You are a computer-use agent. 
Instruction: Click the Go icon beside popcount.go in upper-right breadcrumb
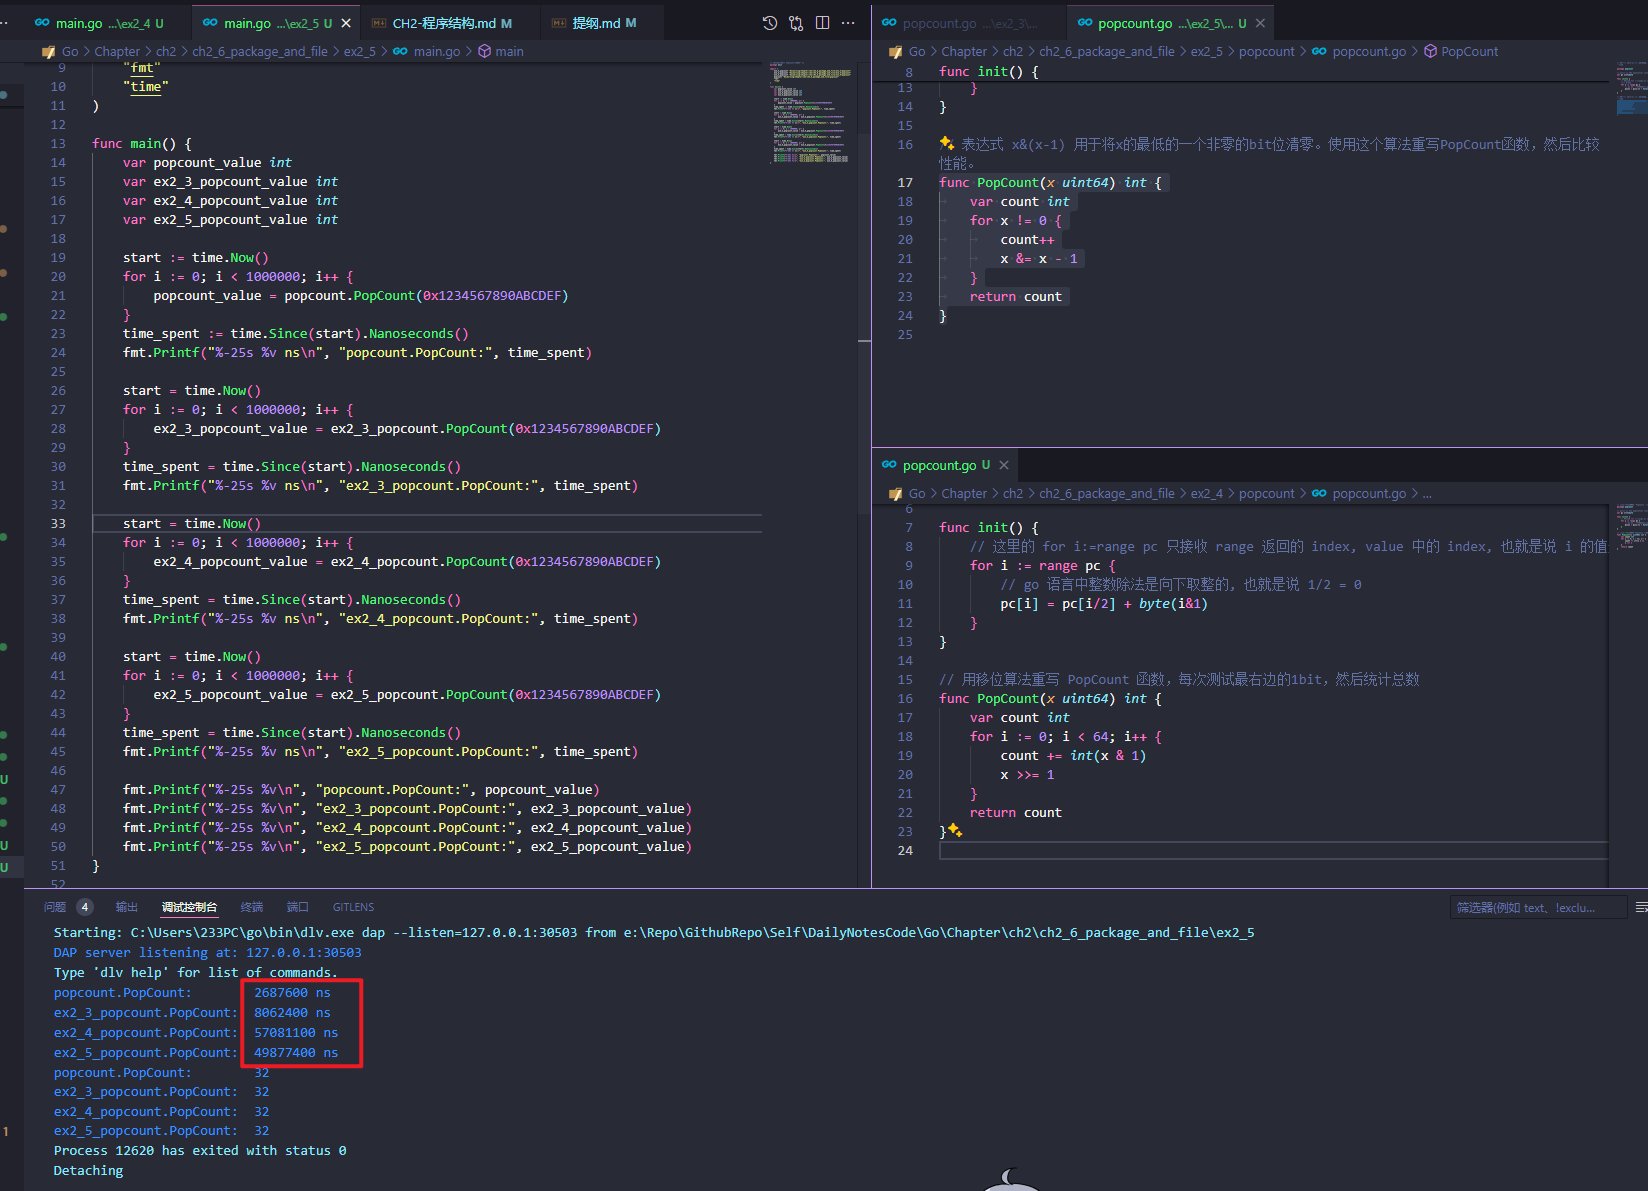pos(1319,51)
